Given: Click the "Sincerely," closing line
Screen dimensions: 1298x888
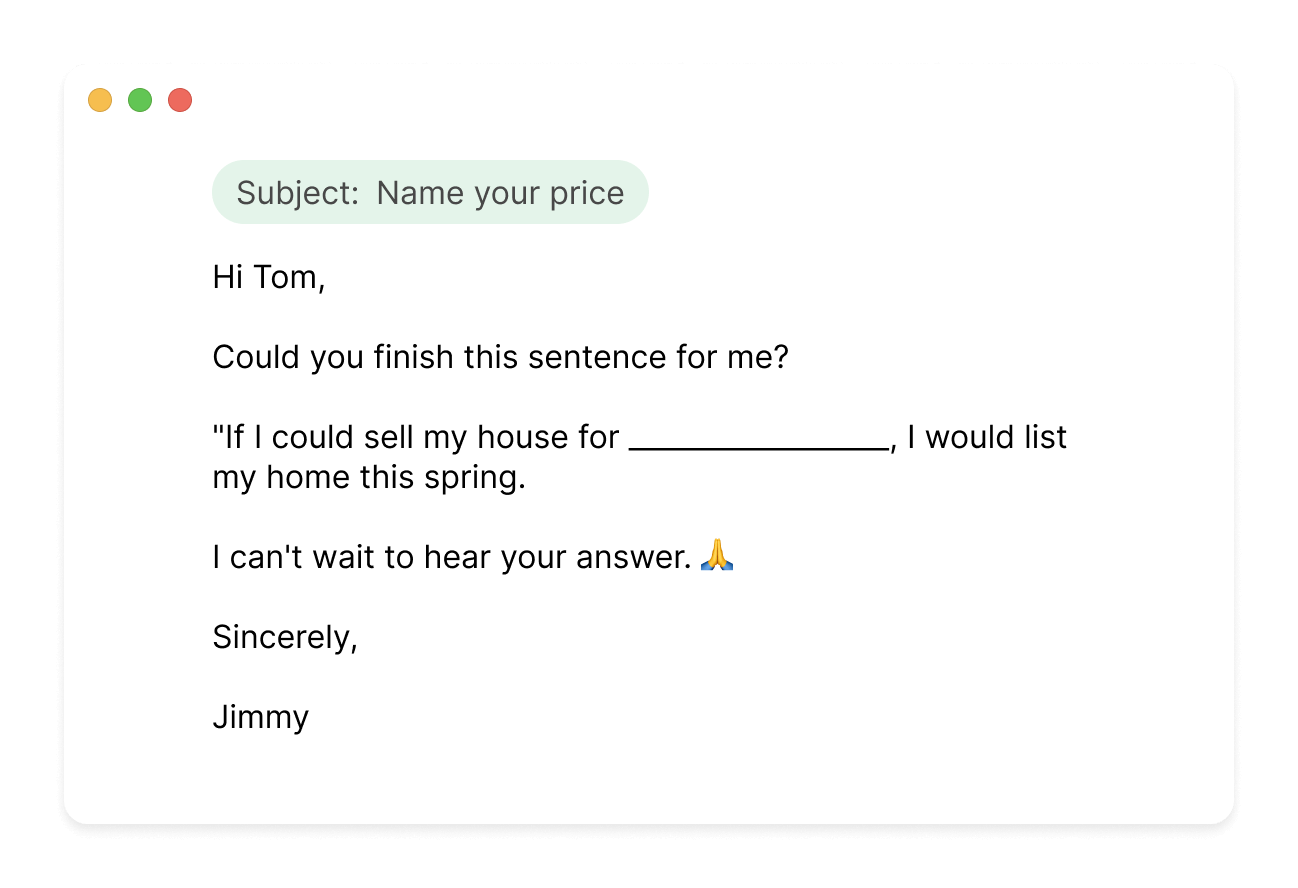Looking at the screenshot, I should click(x=285, y=637).
